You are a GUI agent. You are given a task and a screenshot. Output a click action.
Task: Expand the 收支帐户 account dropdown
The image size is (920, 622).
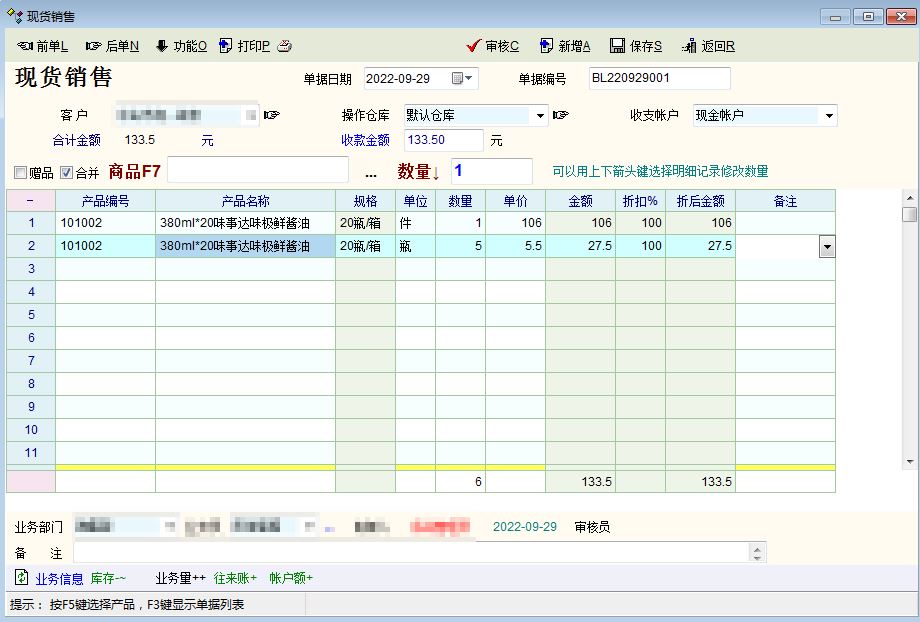pyautogui.click(x=828, y=115)
